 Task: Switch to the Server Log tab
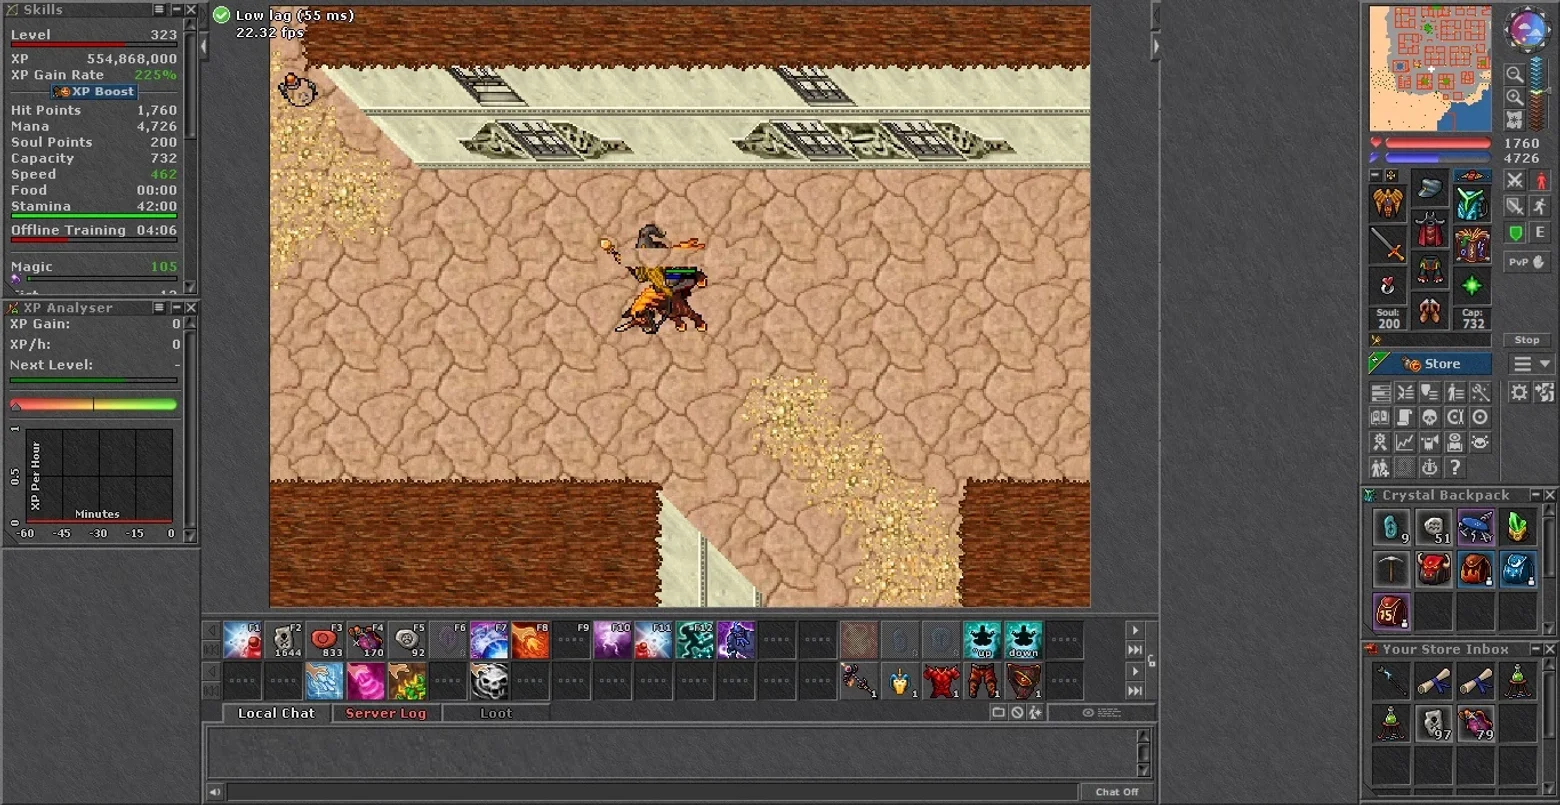pyautogui.click(x=386, y=713)
